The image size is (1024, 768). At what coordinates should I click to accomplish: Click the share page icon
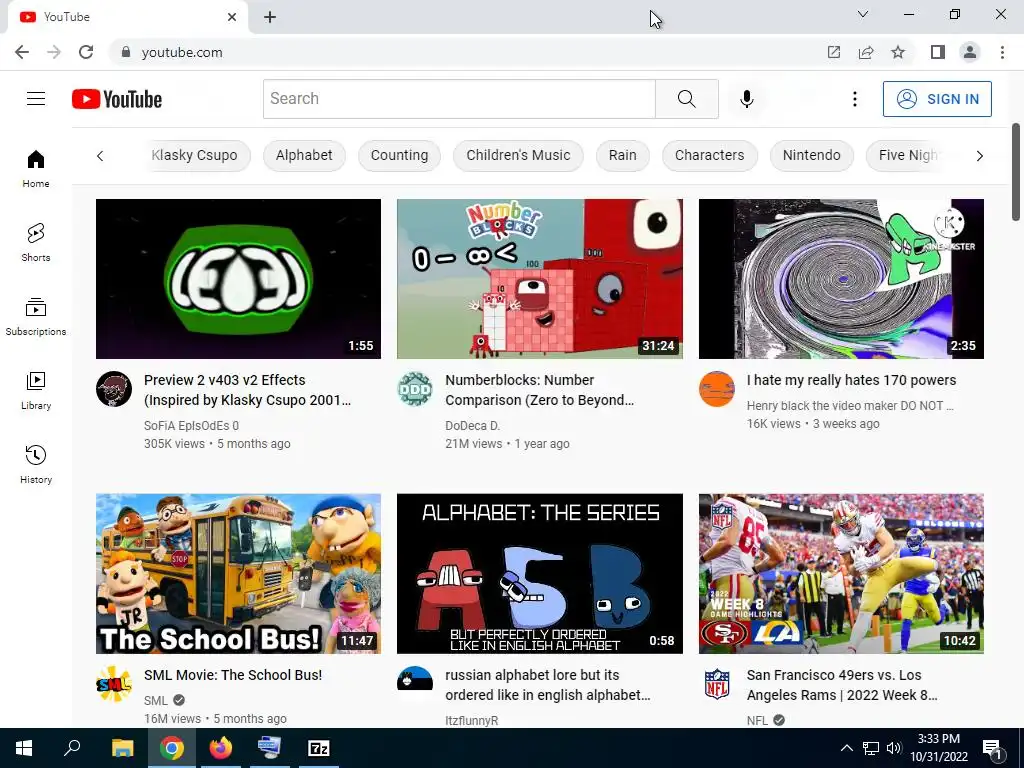(x=866, y=52)
